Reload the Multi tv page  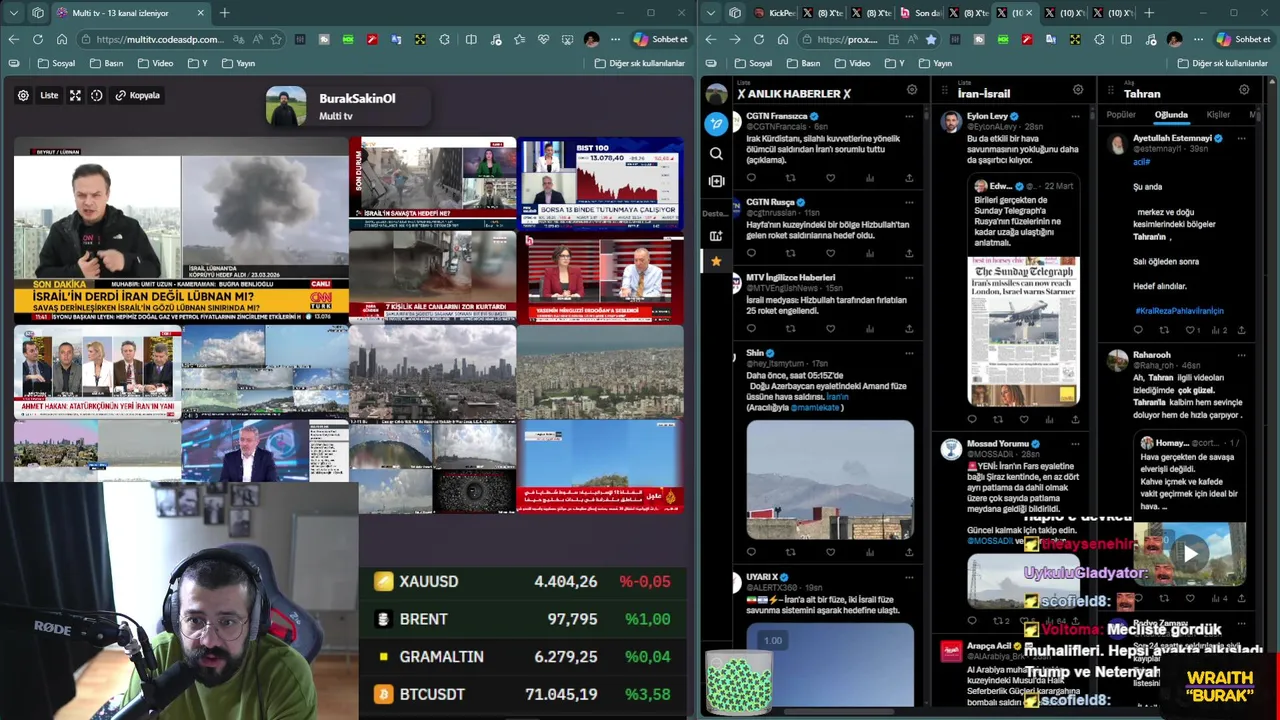point(38,39)
